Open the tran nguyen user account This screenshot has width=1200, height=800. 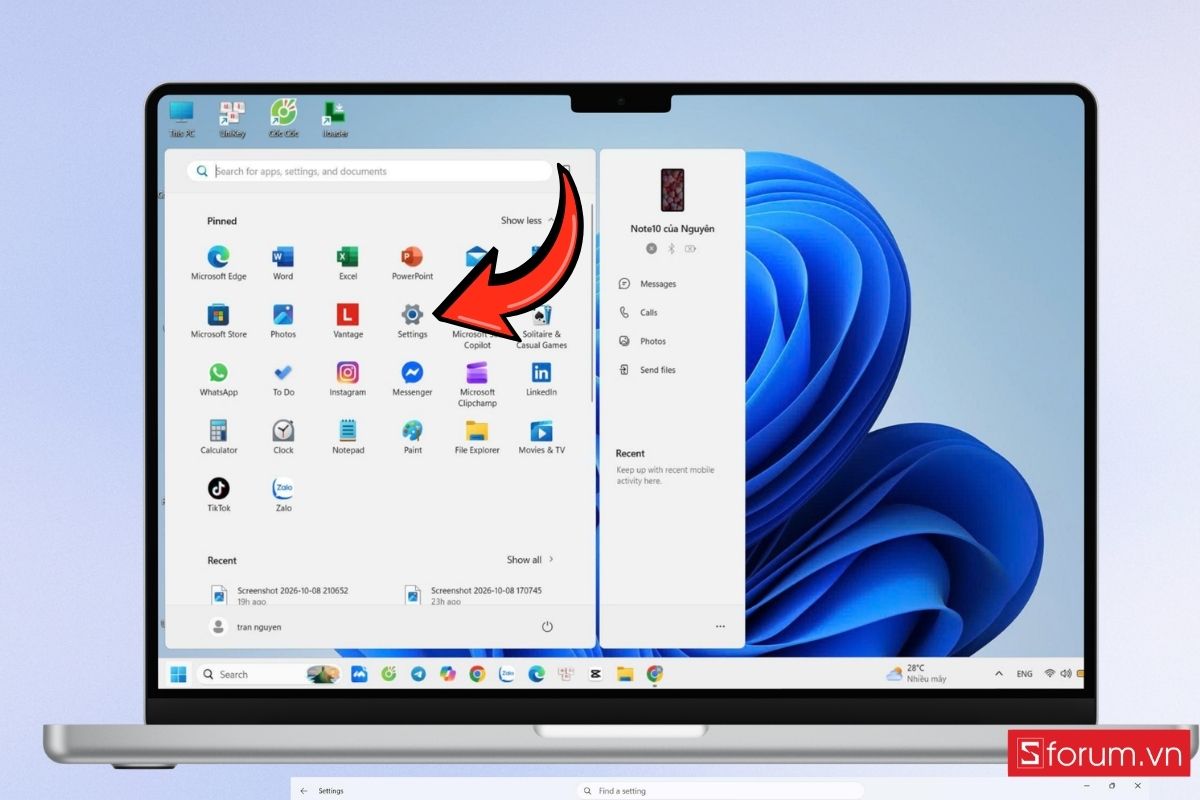[x=246, y=627]
